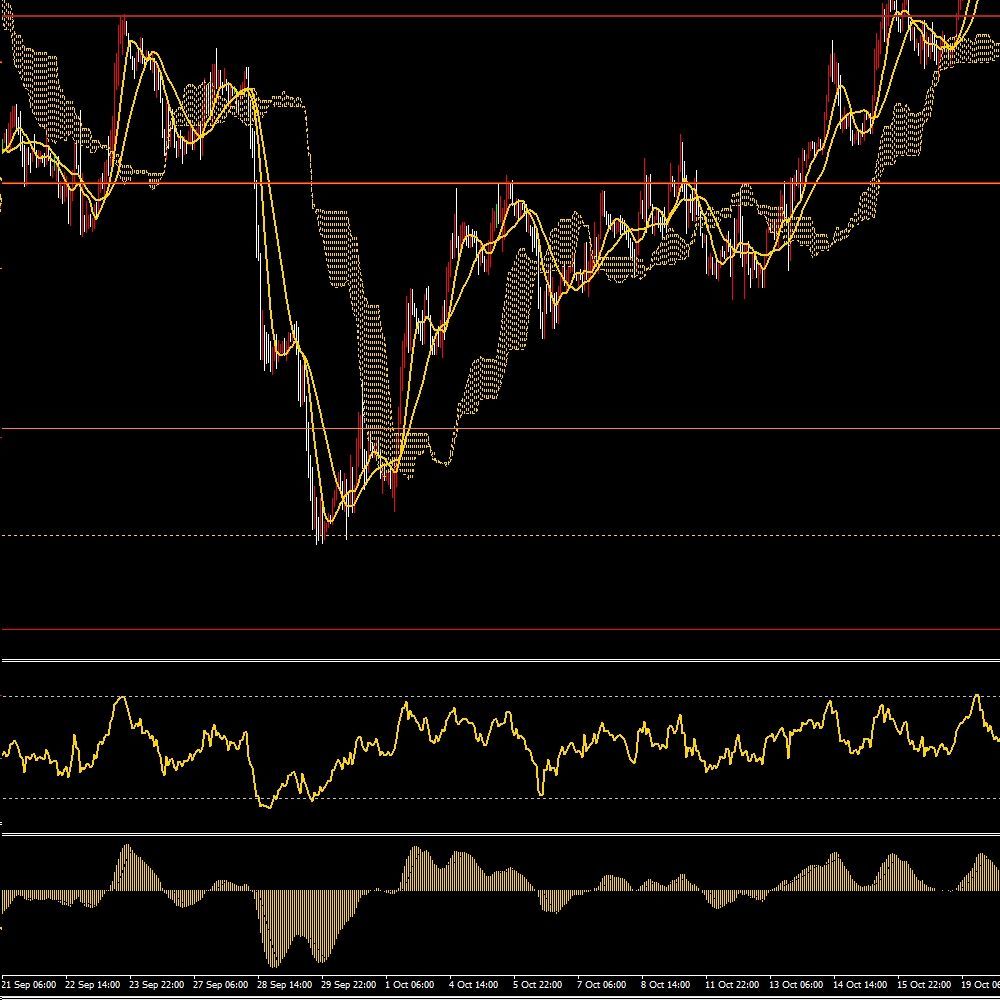Click the 11 Oct 22:00 time label

(x=732, y=984)
